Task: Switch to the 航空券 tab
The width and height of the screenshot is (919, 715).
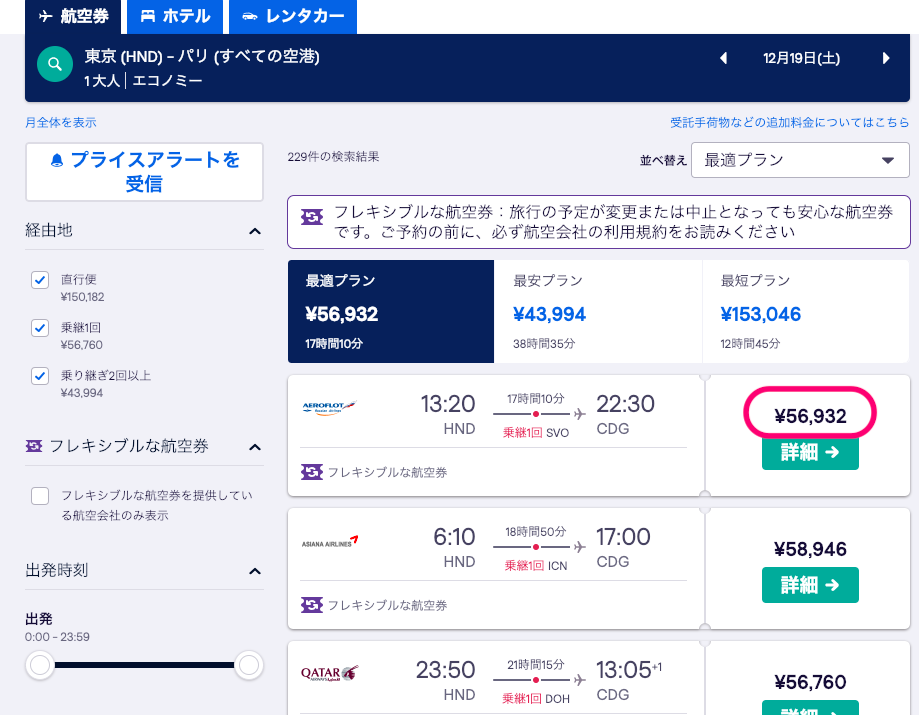Action: pos(73,16)
